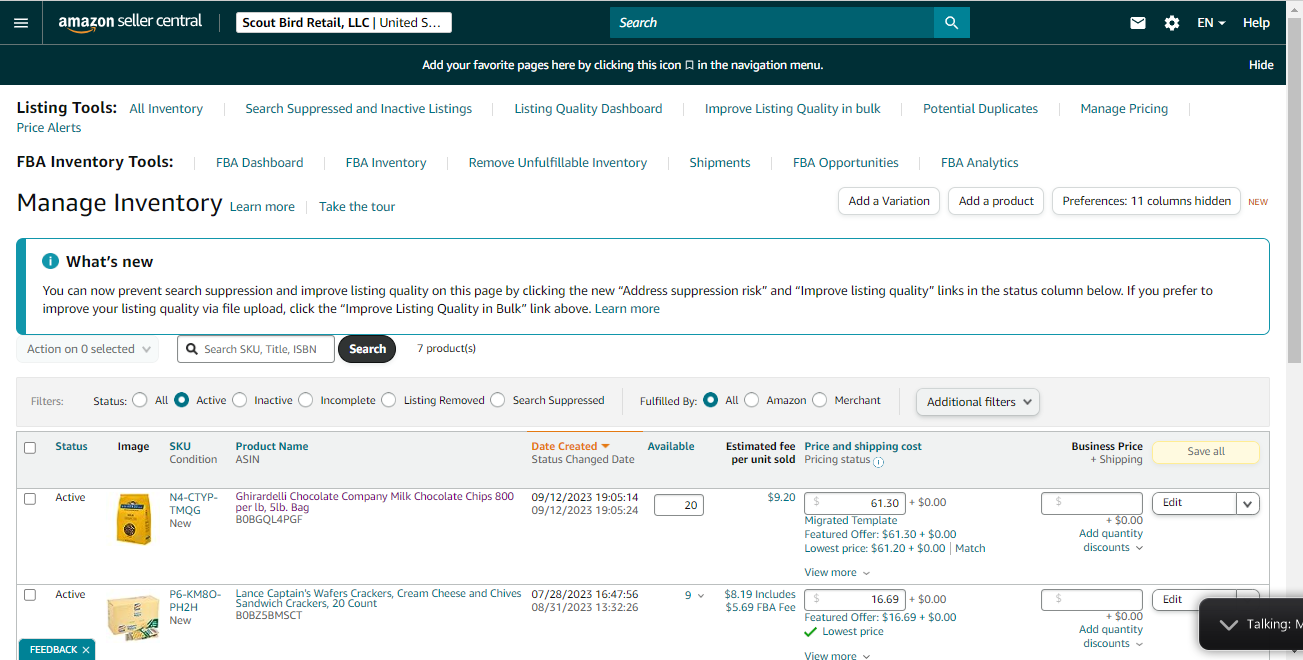1303x660 pixels.
Task: Close the Feedback tab
Action: 86,650
